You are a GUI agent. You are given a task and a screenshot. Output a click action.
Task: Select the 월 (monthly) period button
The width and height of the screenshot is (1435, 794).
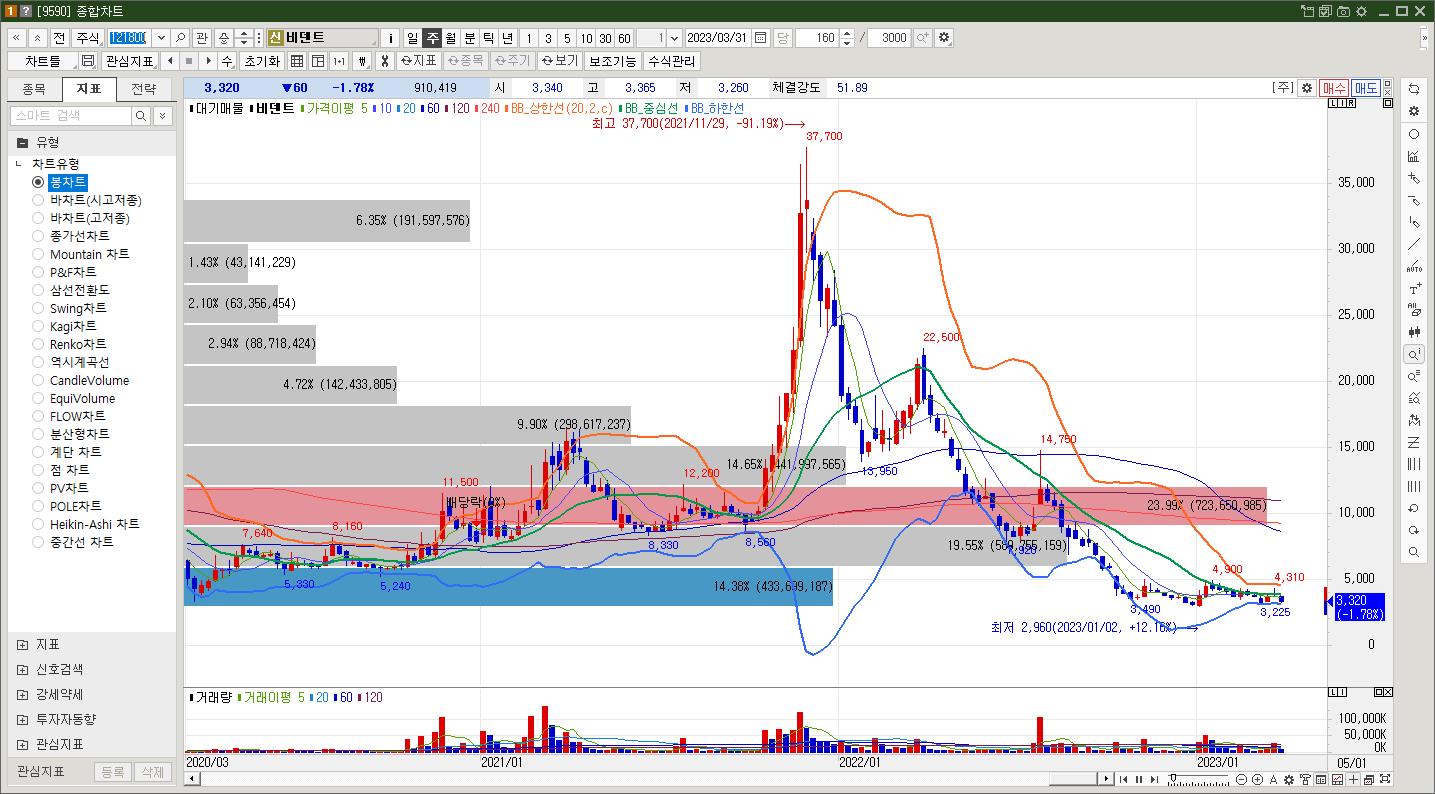coord(451,38)
